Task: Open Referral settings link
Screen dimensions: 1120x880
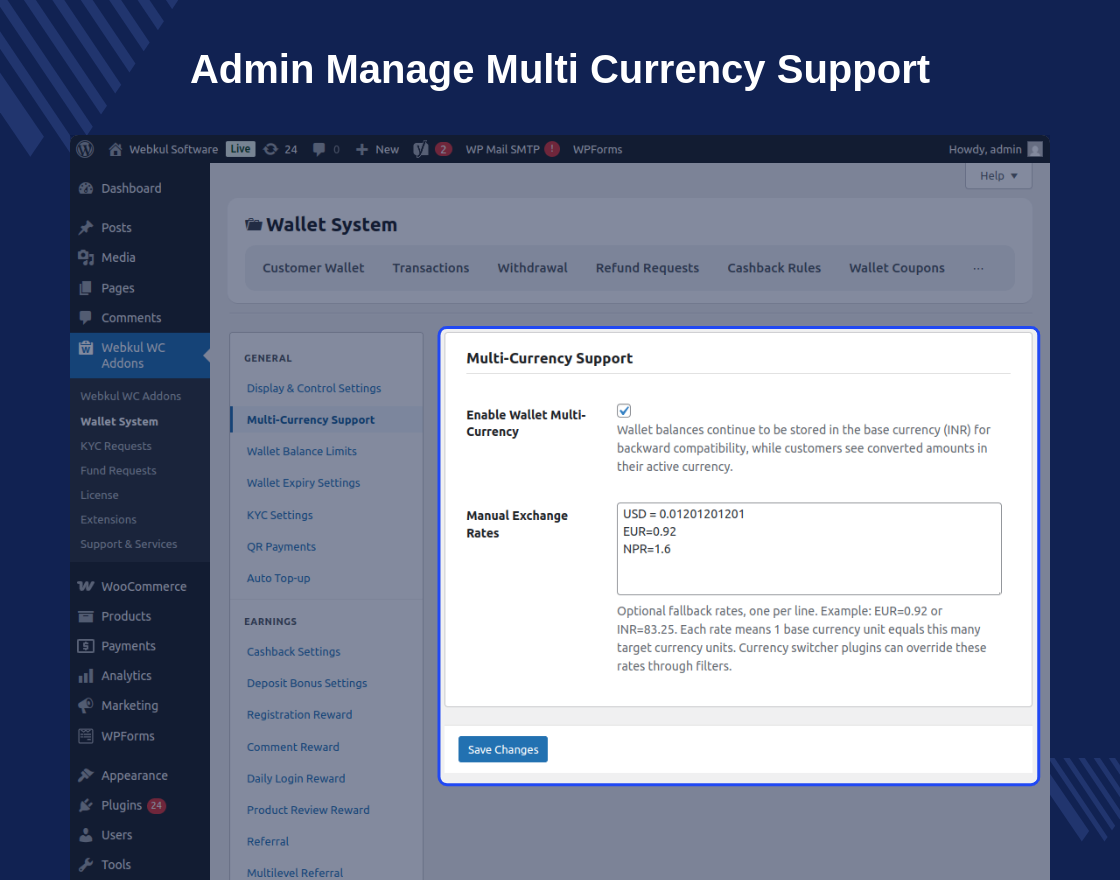Action: 268,841
